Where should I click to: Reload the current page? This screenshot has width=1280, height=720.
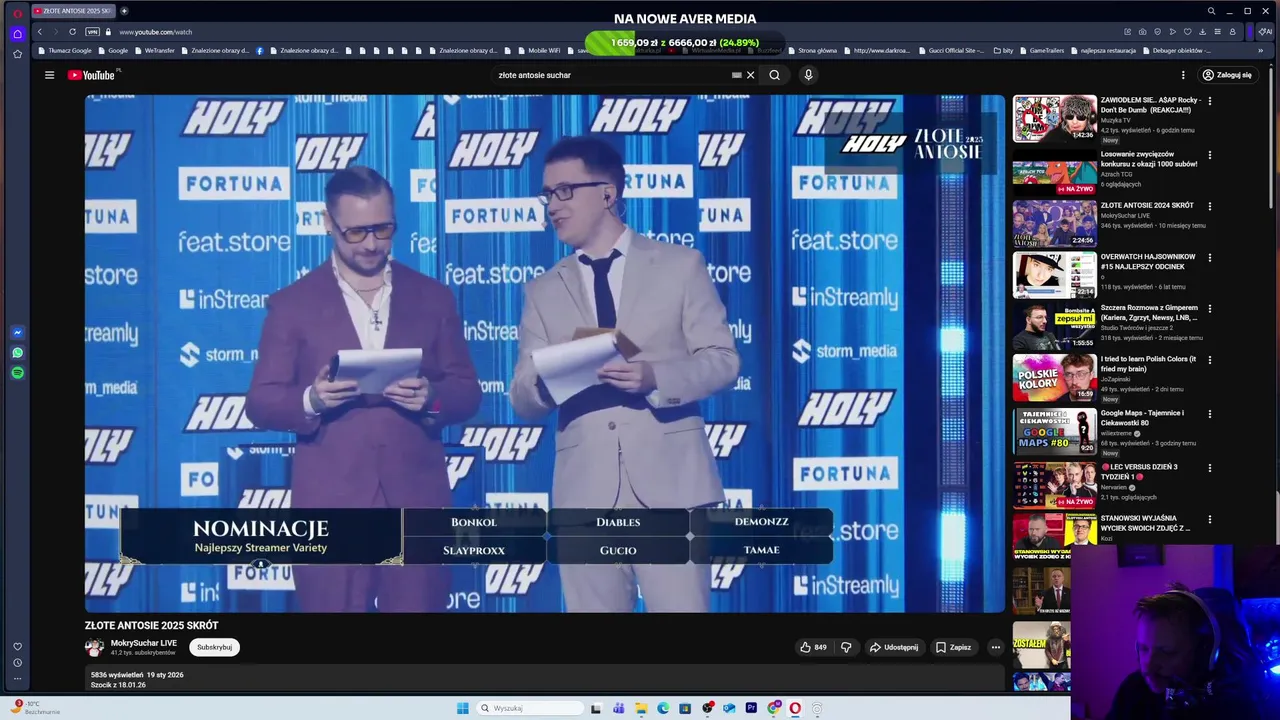72,32
